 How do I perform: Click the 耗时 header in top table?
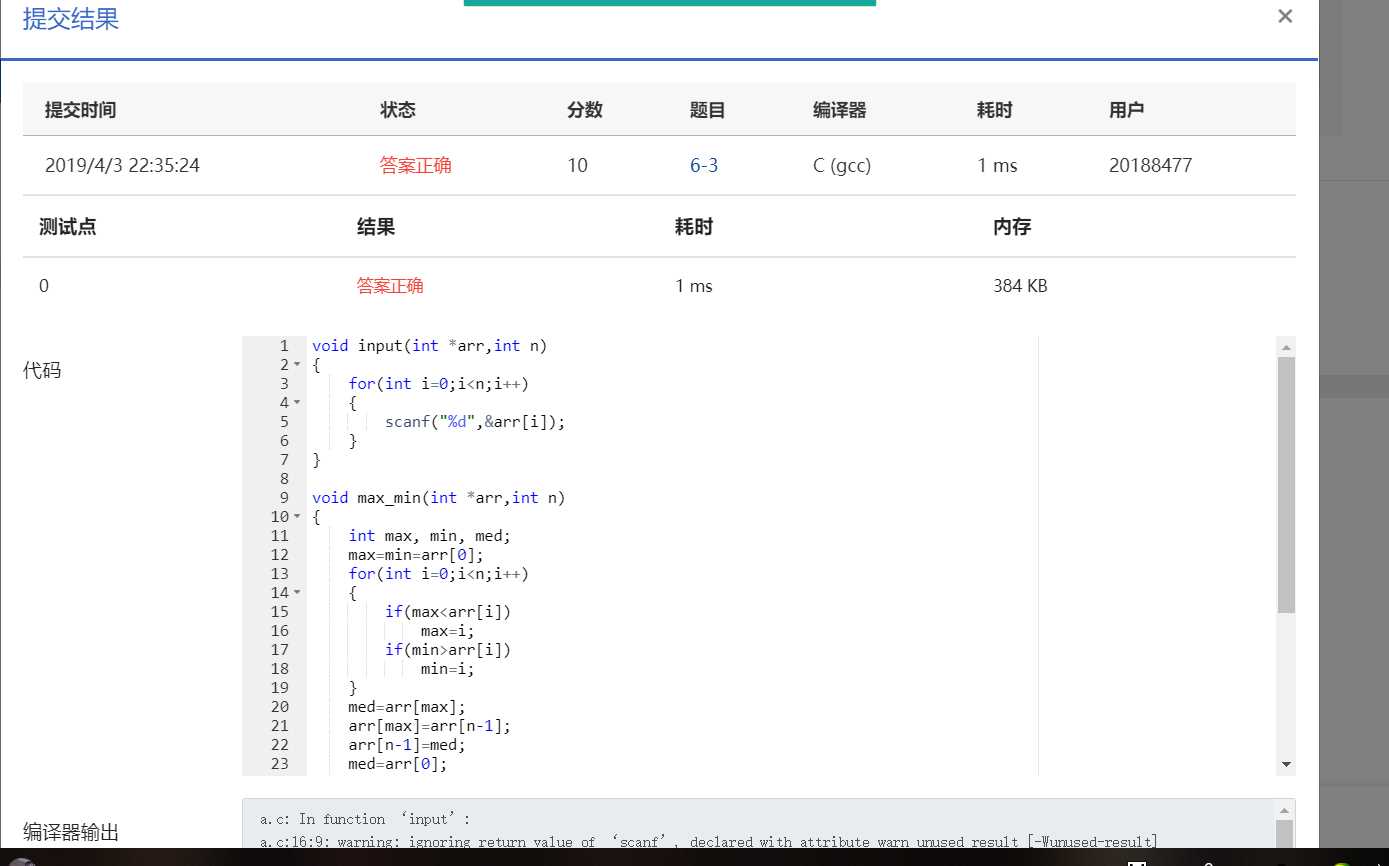tap(995, 110)
